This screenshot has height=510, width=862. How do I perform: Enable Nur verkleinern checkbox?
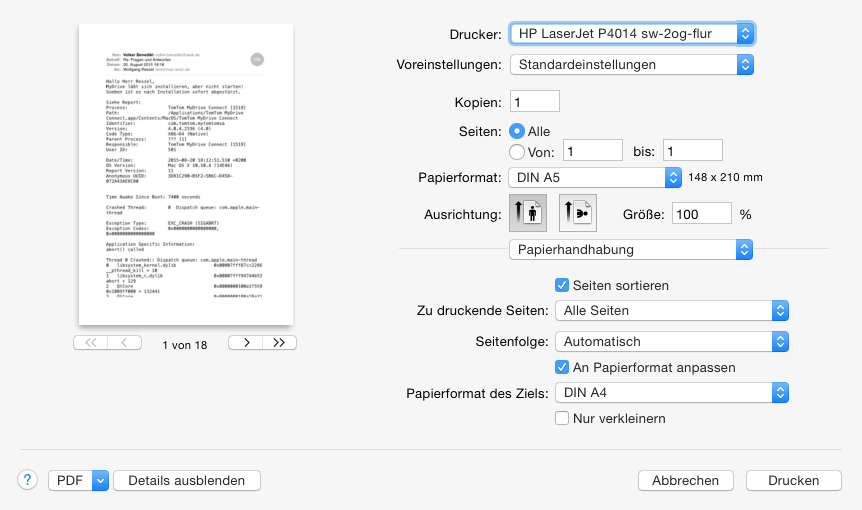point(562,418)
